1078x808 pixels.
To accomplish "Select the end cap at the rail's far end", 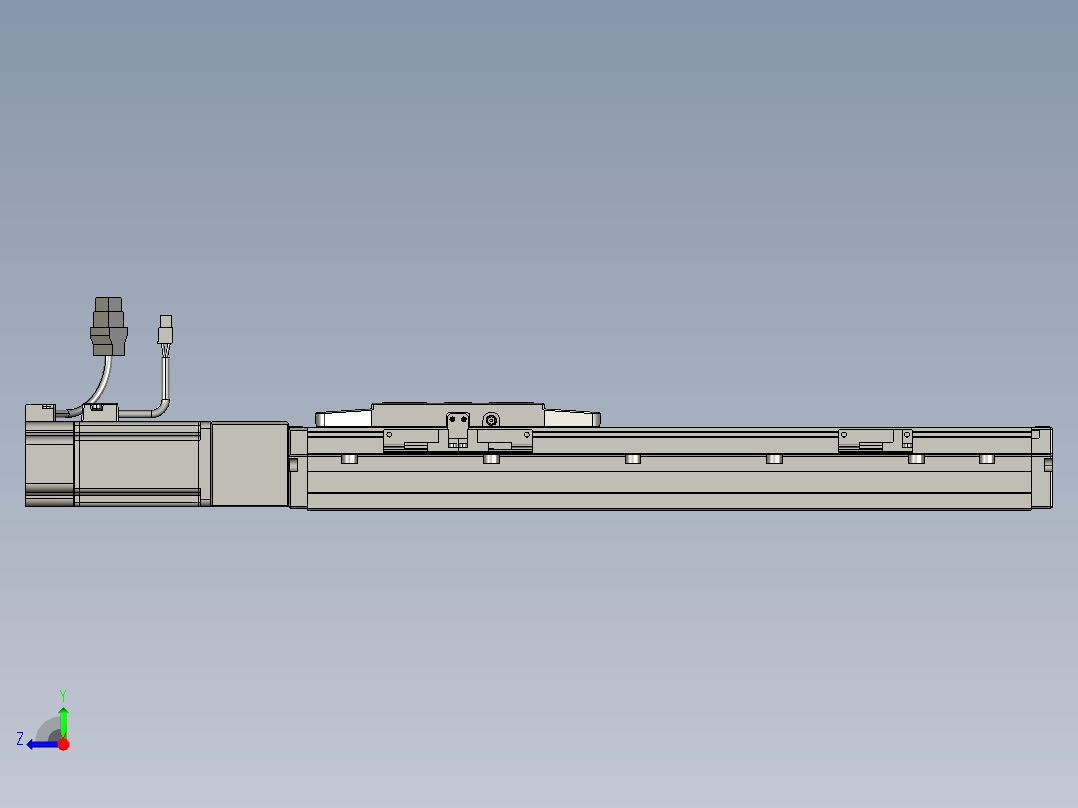I will [1042, 468].
